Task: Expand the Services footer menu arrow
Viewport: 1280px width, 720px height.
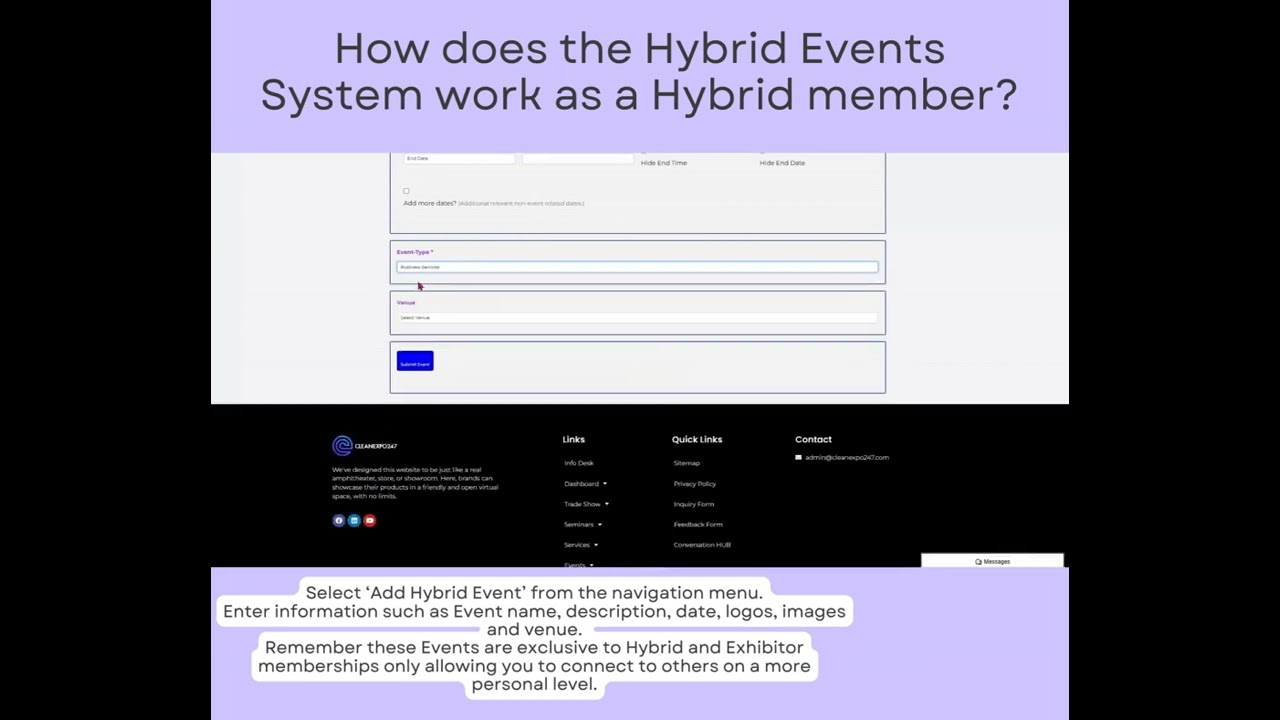Action: [x=595, y=545]
